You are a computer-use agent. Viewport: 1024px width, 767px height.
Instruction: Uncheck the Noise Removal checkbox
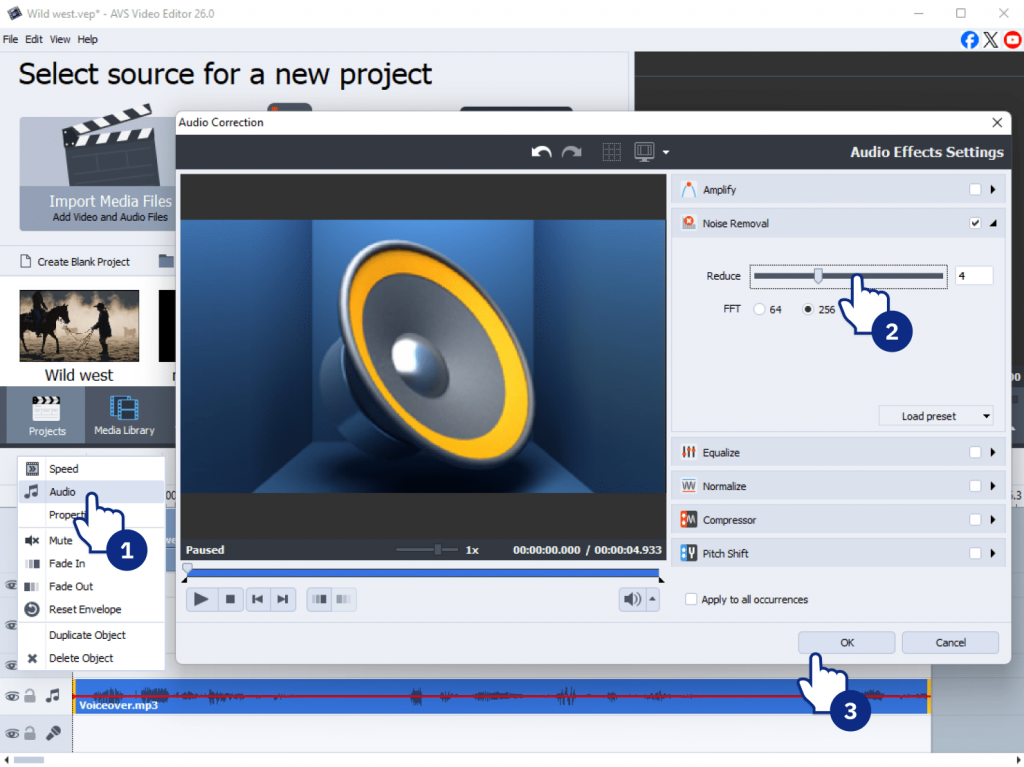pos(975,223)
